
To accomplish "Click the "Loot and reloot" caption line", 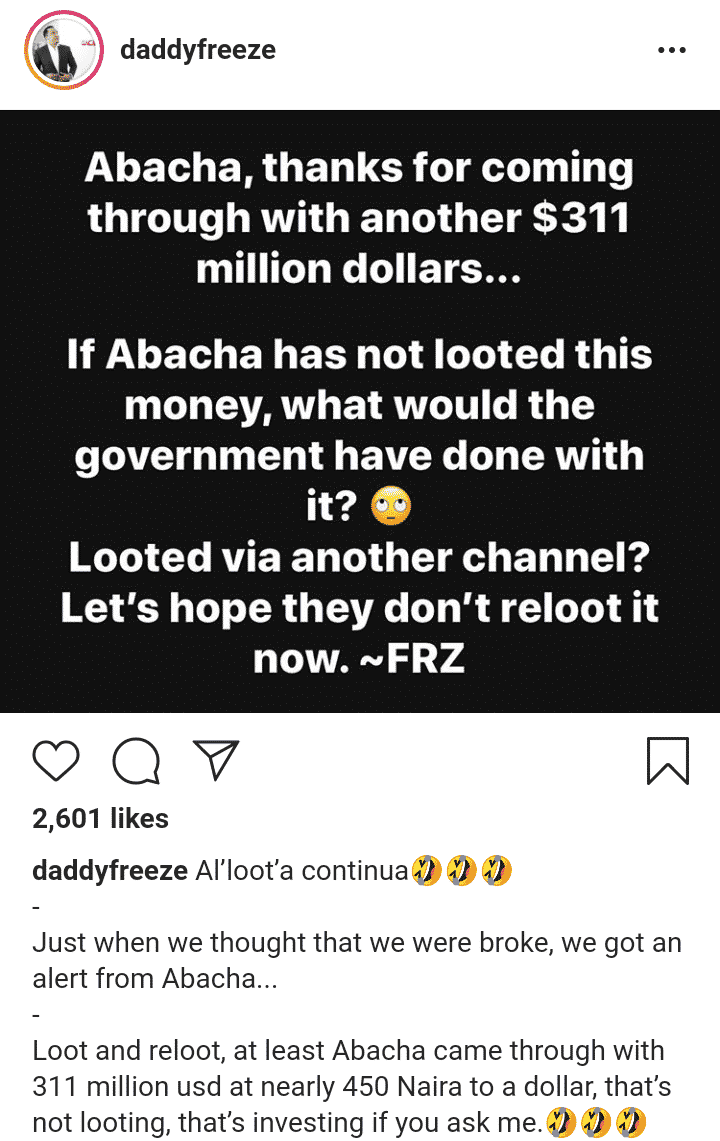I will click(x=348, y=1051).
